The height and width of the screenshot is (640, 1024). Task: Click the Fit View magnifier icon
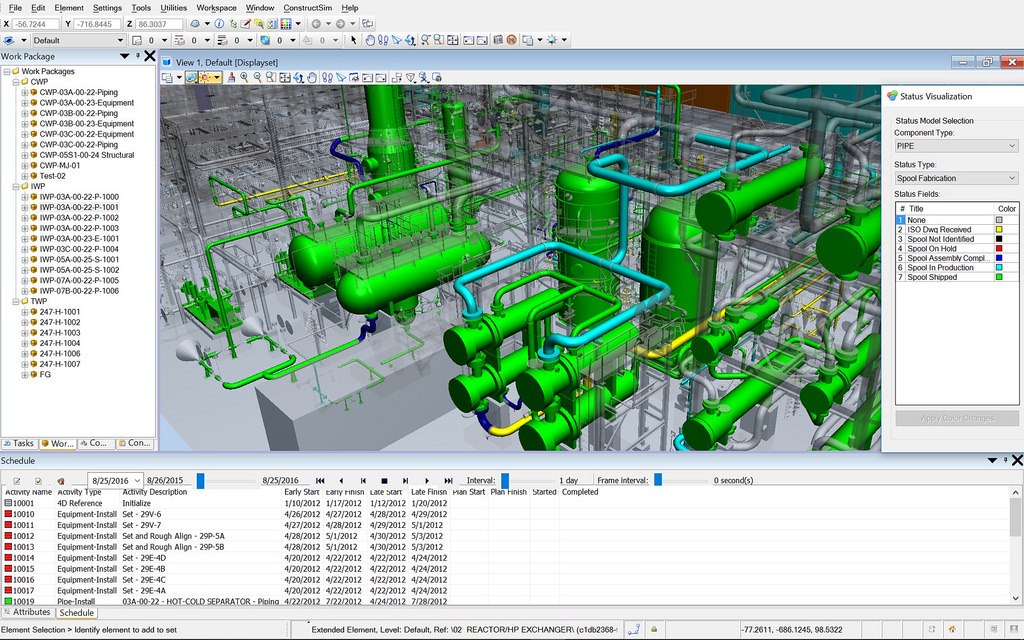coord(284,78)
